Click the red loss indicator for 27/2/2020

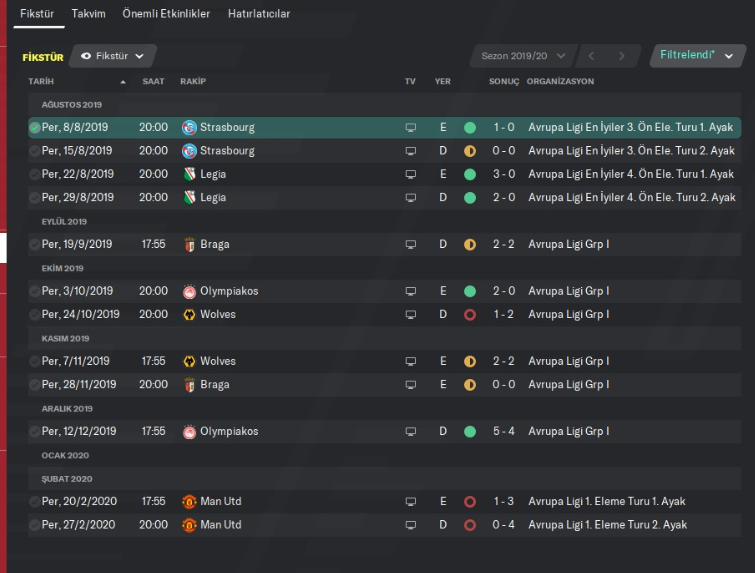click(x=470, y=525)
